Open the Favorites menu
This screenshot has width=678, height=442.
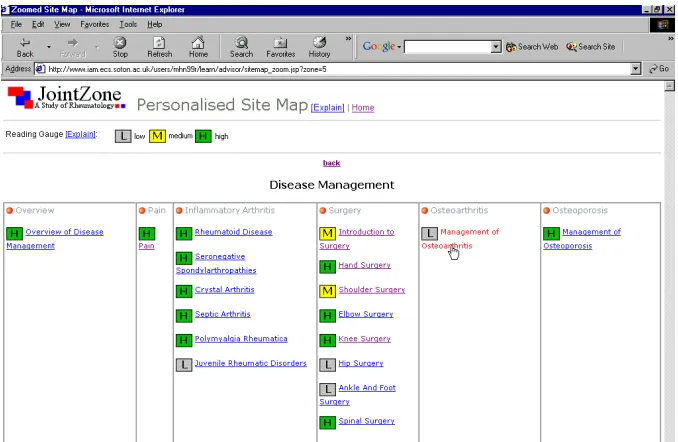pyautogui.click(x=94, y=24)
